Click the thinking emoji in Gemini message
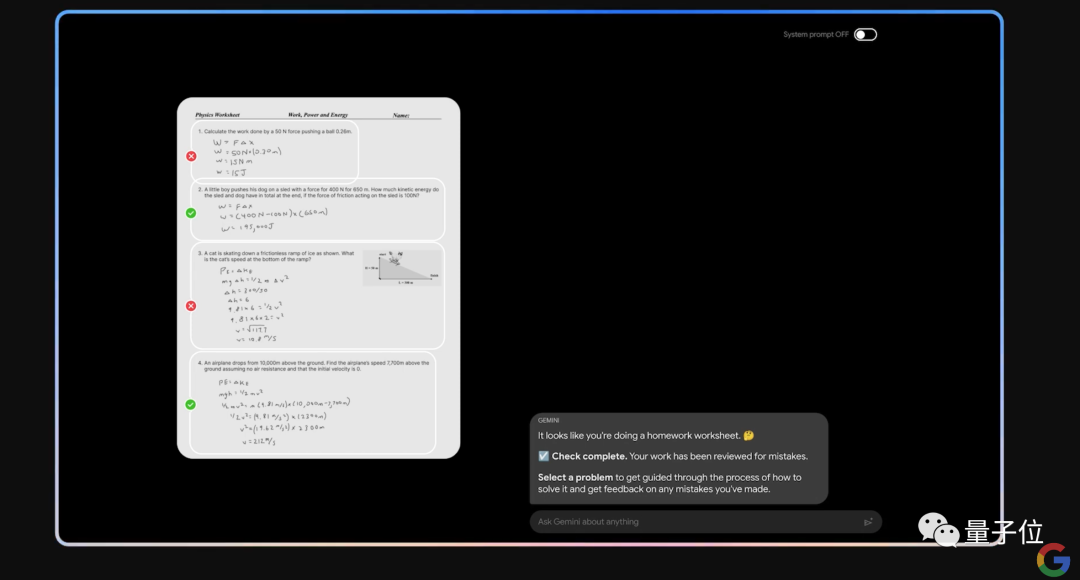1080x580 pixels. click(x=749, y=435)
